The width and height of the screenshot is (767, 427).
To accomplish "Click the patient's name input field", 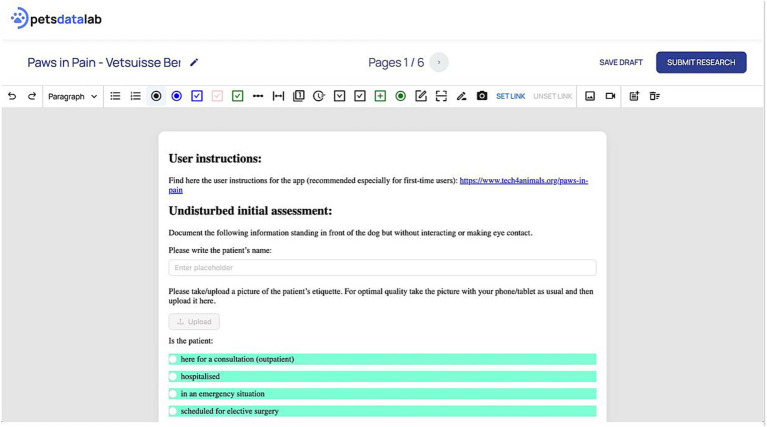I will coord(383,268).
